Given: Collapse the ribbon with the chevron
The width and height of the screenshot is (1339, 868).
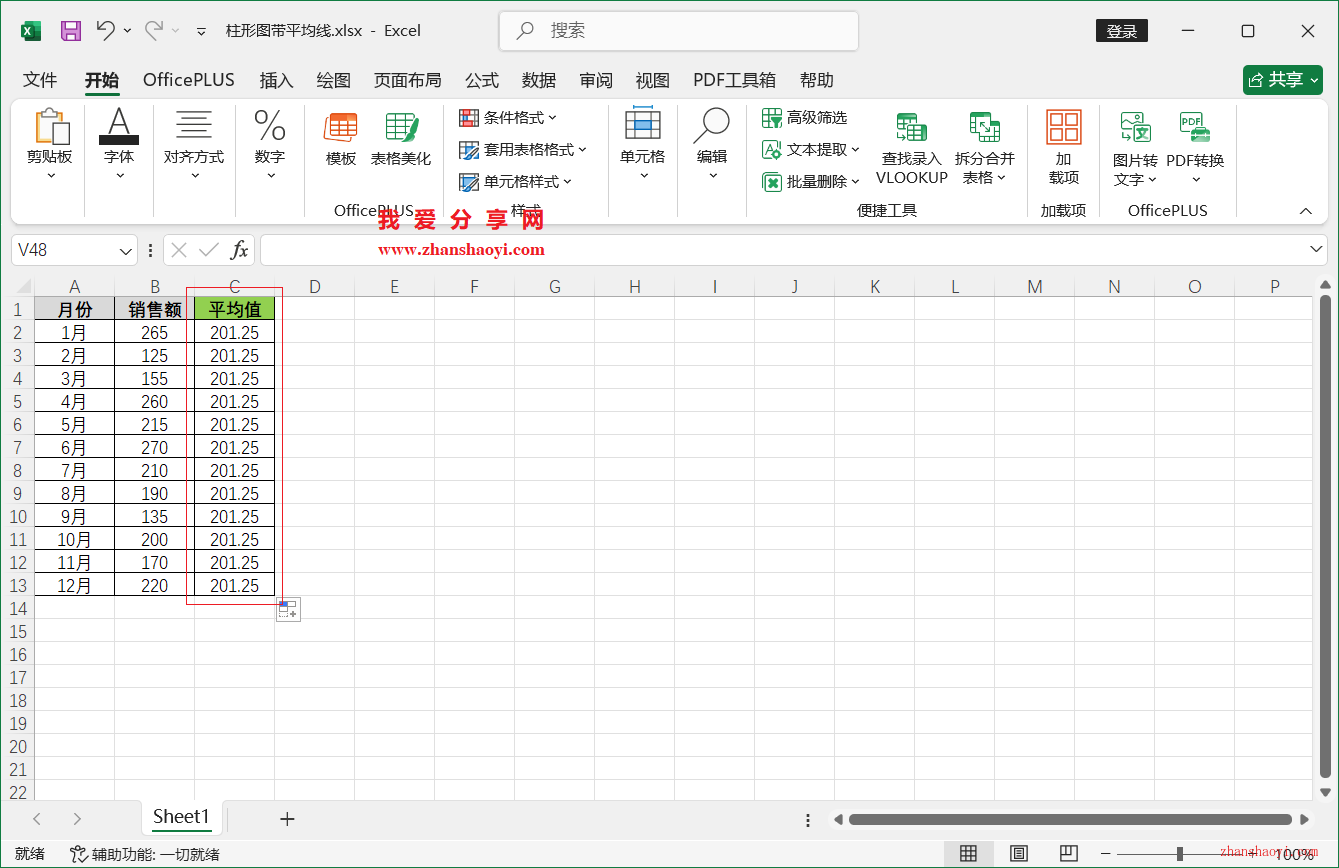Looking at the screenshot, I should point(1305,211).
